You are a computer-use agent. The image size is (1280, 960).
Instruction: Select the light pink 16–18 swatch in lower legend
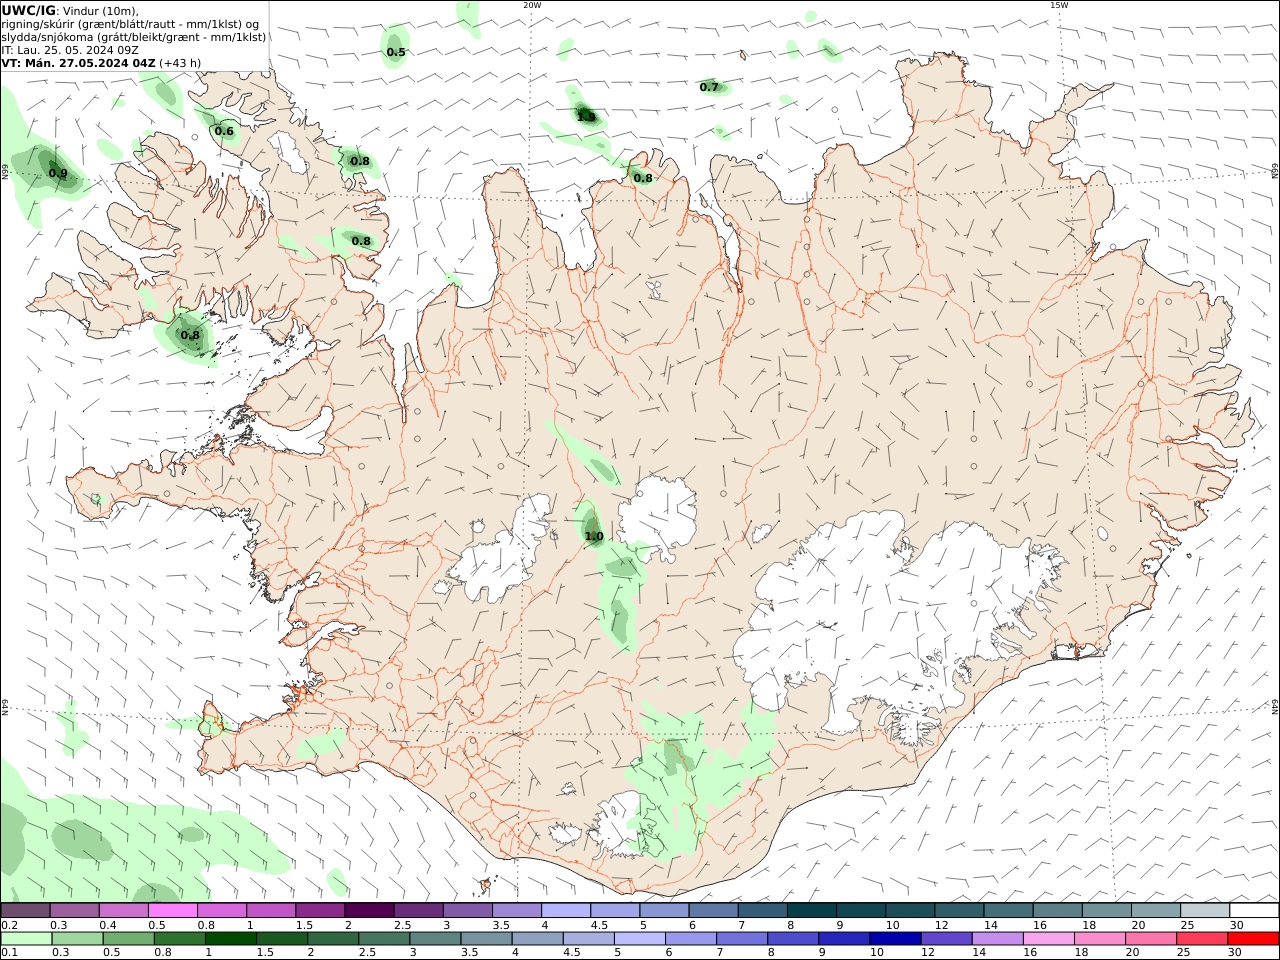click(x=1048, y=939)
